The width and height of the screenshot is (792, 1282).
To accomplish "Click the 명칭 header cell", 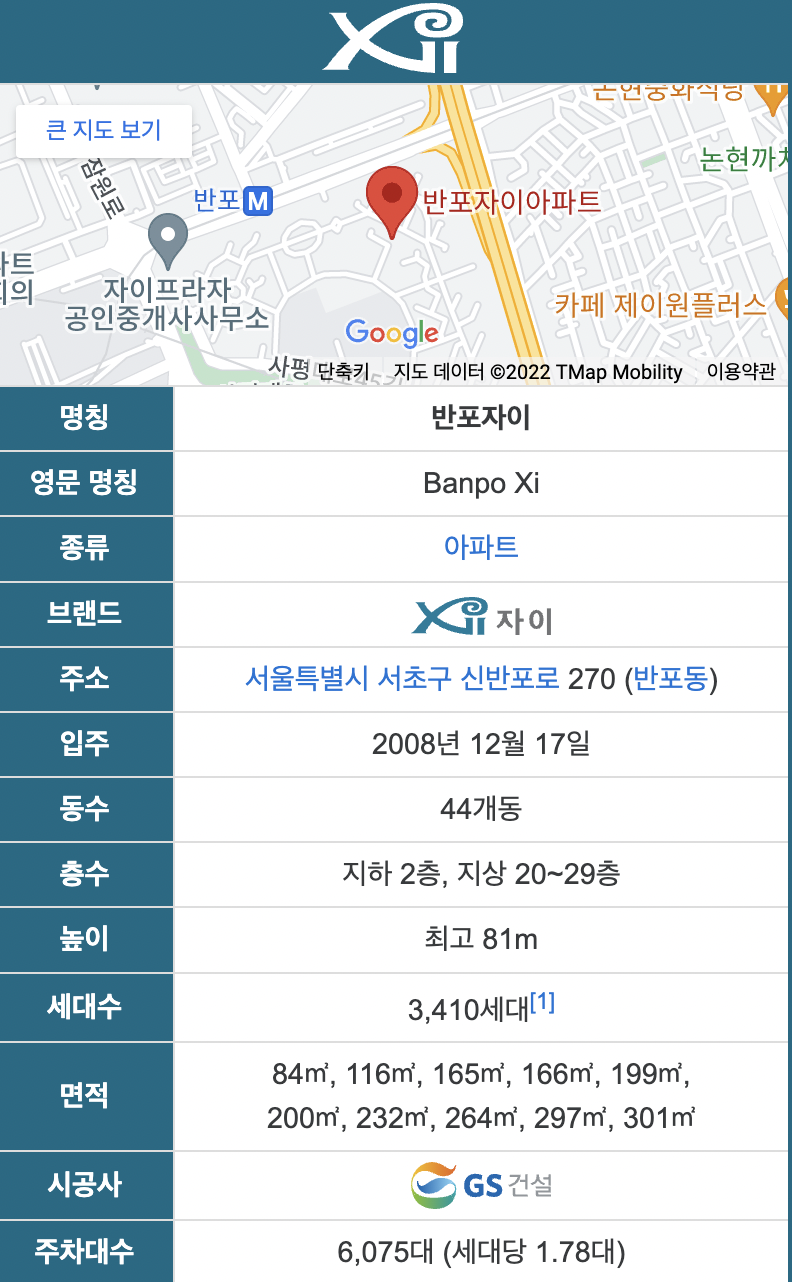I will pos(86,418).
